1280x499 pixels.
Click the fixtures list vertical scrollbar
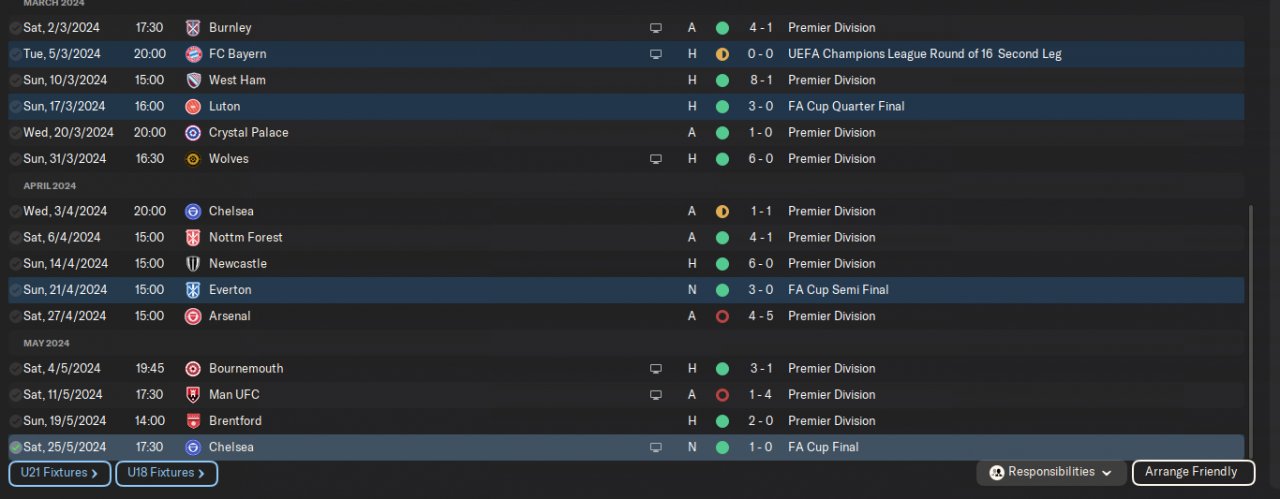pos(1249,320)
